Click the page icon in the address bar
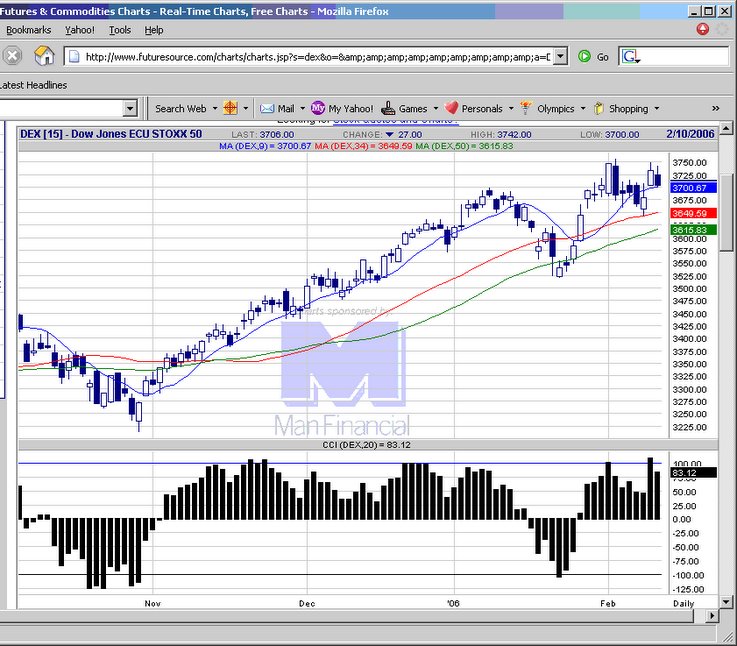The image size is (737, 646). click(x=74, y=57)
